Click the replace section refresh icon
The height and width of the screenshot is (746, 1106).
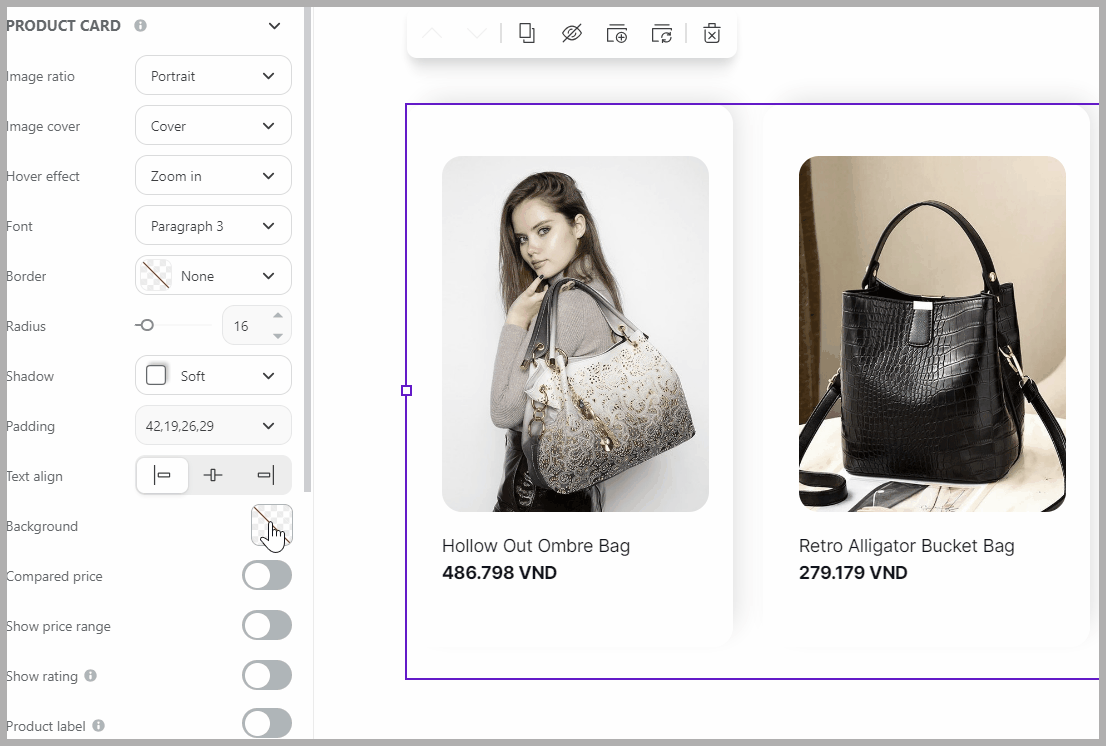point(662,33)
